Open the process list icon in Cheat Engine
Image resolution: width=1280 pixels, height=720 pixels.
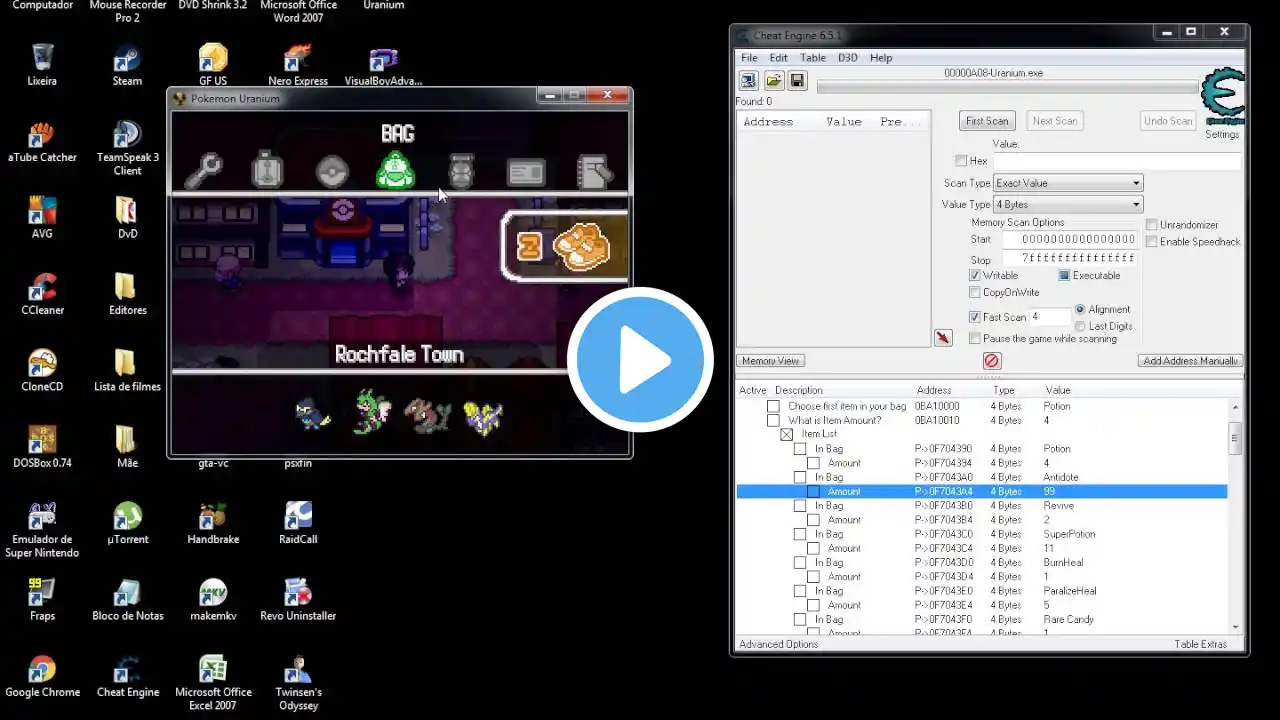[748, 81]
